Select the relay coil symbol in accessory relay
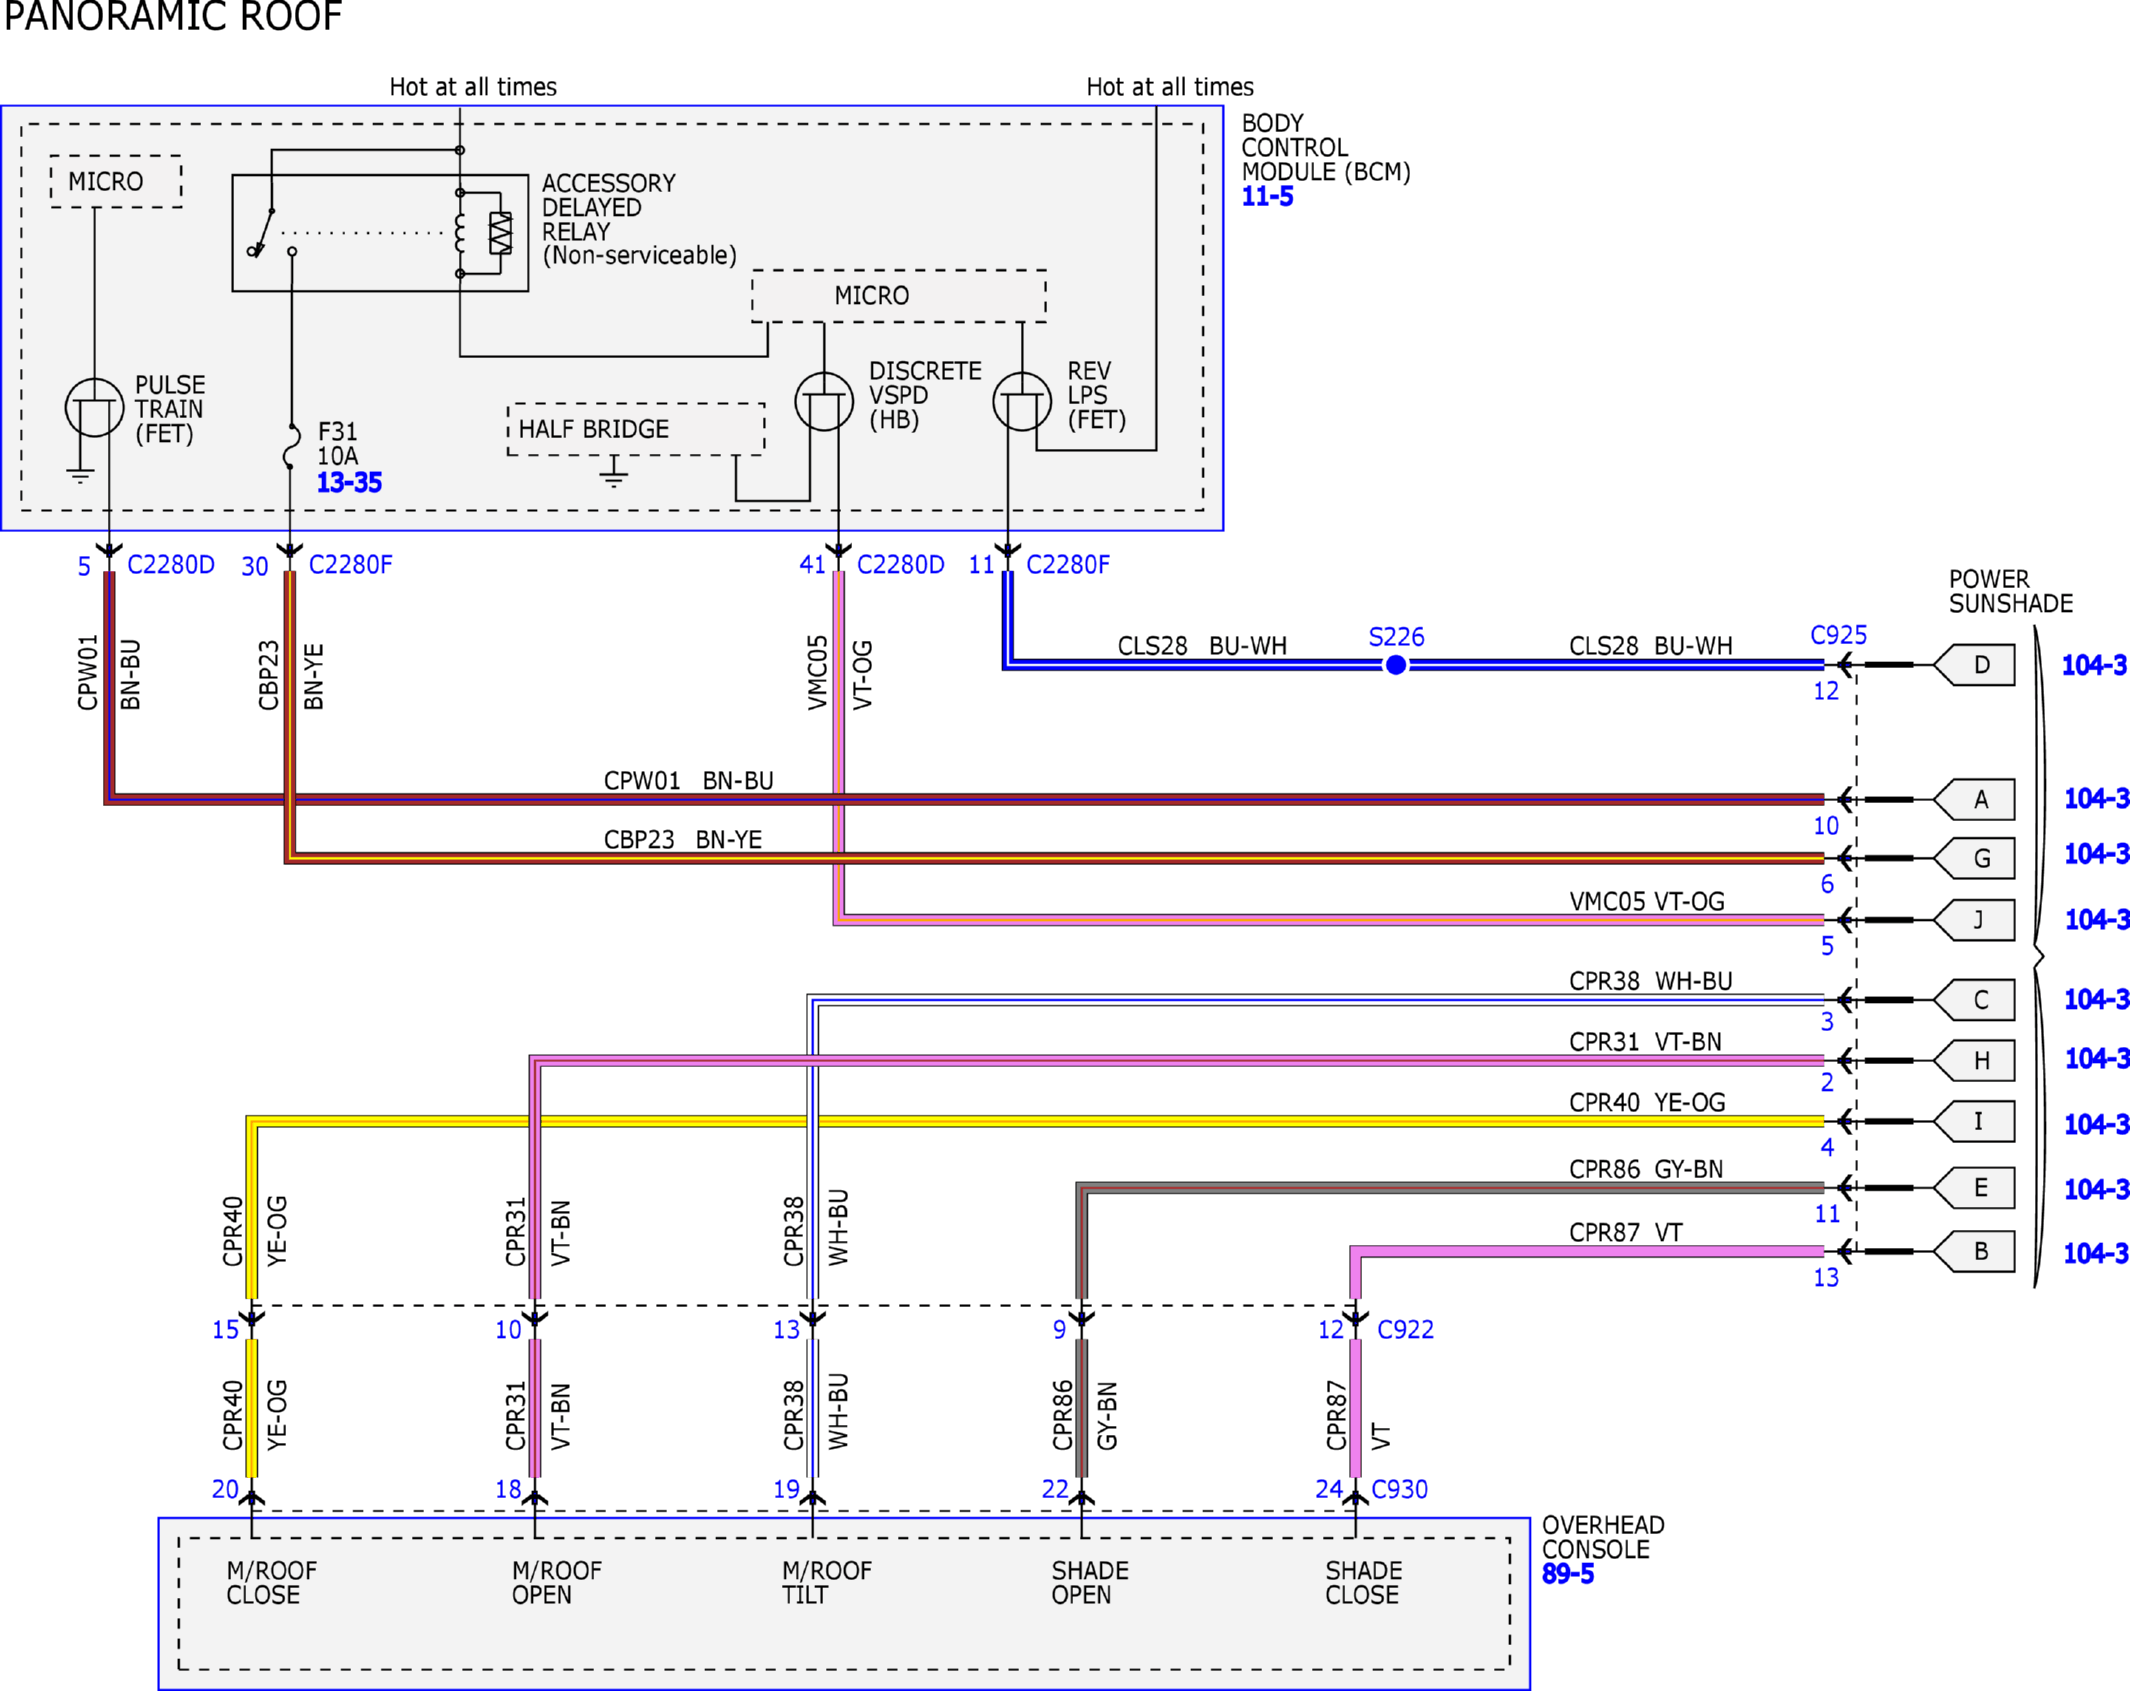The width and height of the screenshot is (2130, 1691). click(x=460, y=233)
